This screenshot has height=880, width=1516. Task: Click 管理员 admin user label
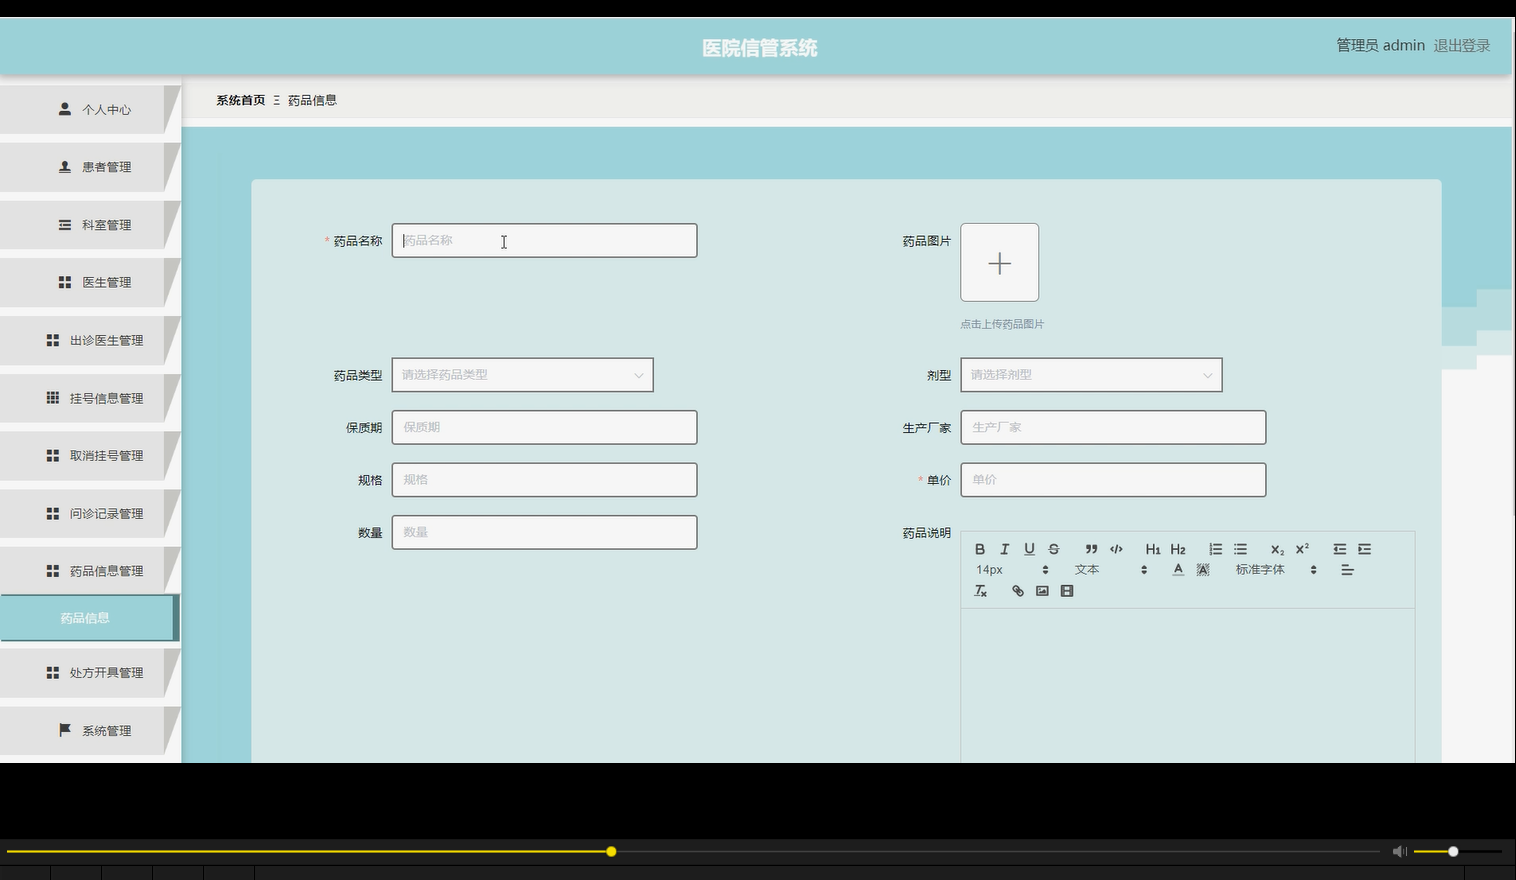coord(1380,45)
